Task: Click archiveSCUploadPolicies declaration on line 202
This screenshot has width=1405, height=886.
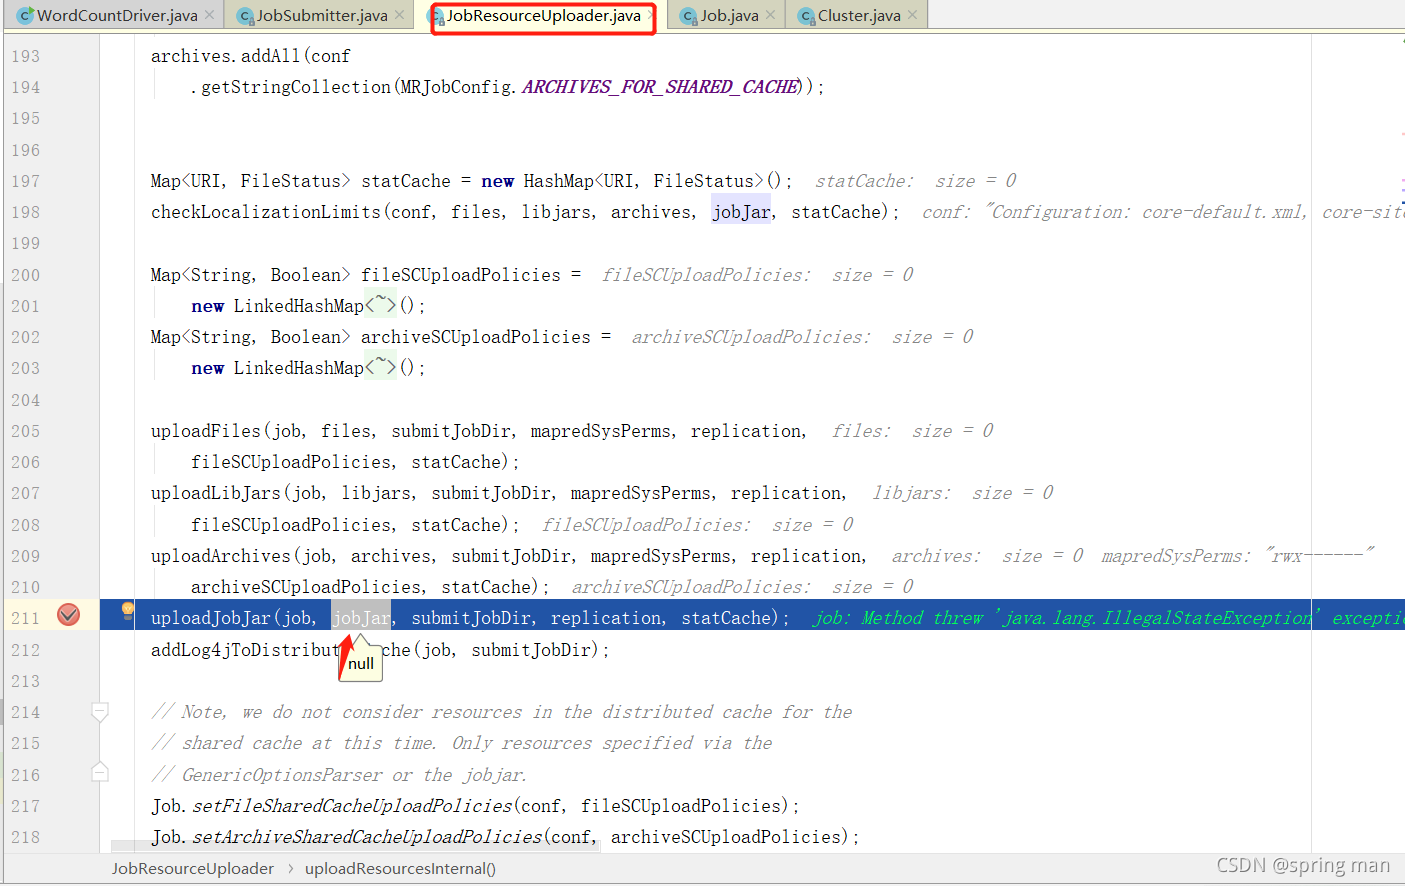Action: tap(475, 337)
